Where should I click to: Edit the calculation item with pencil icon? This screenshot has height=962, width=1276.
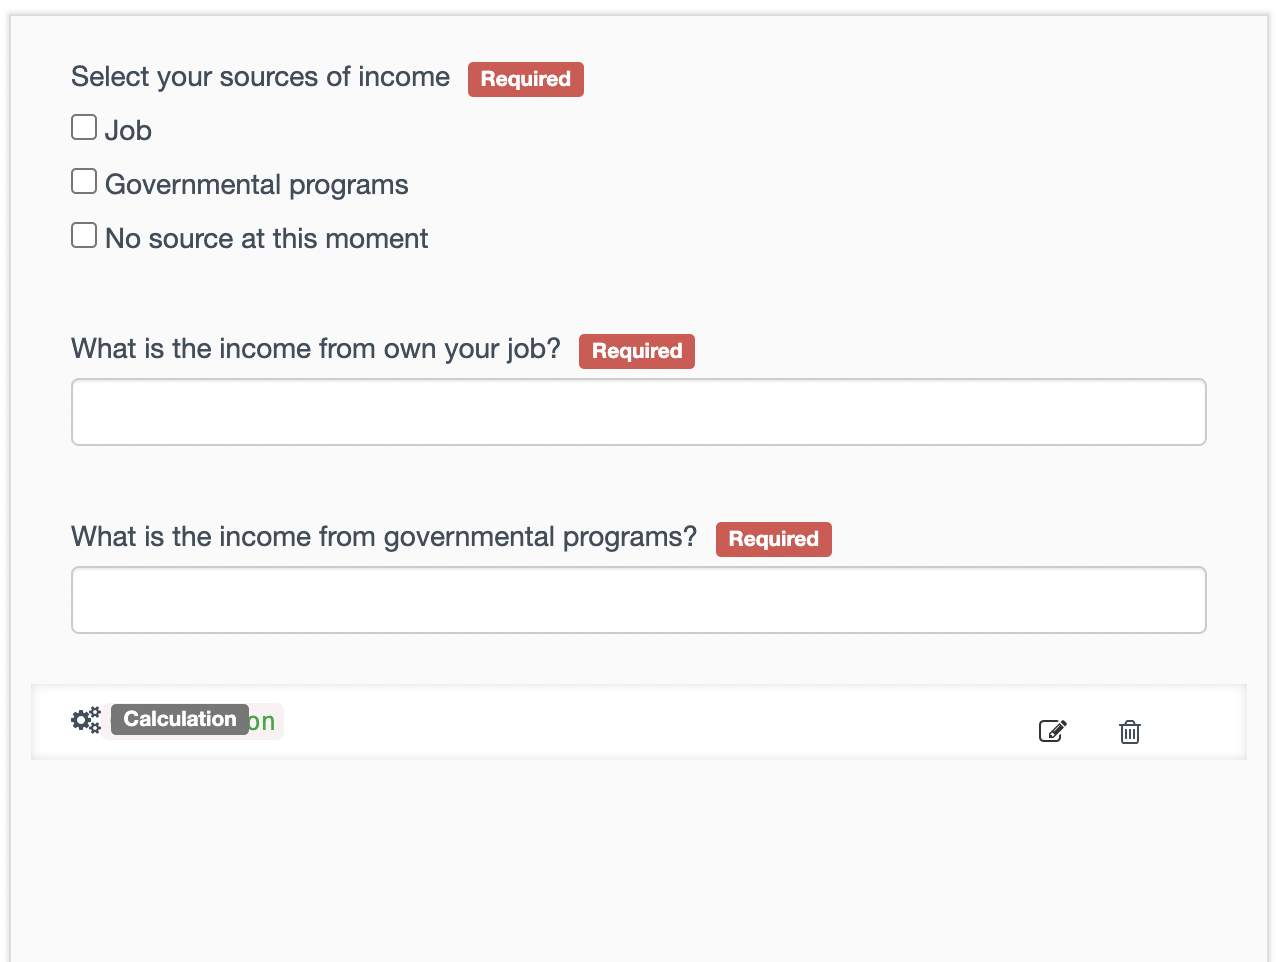coord(1053,731)
